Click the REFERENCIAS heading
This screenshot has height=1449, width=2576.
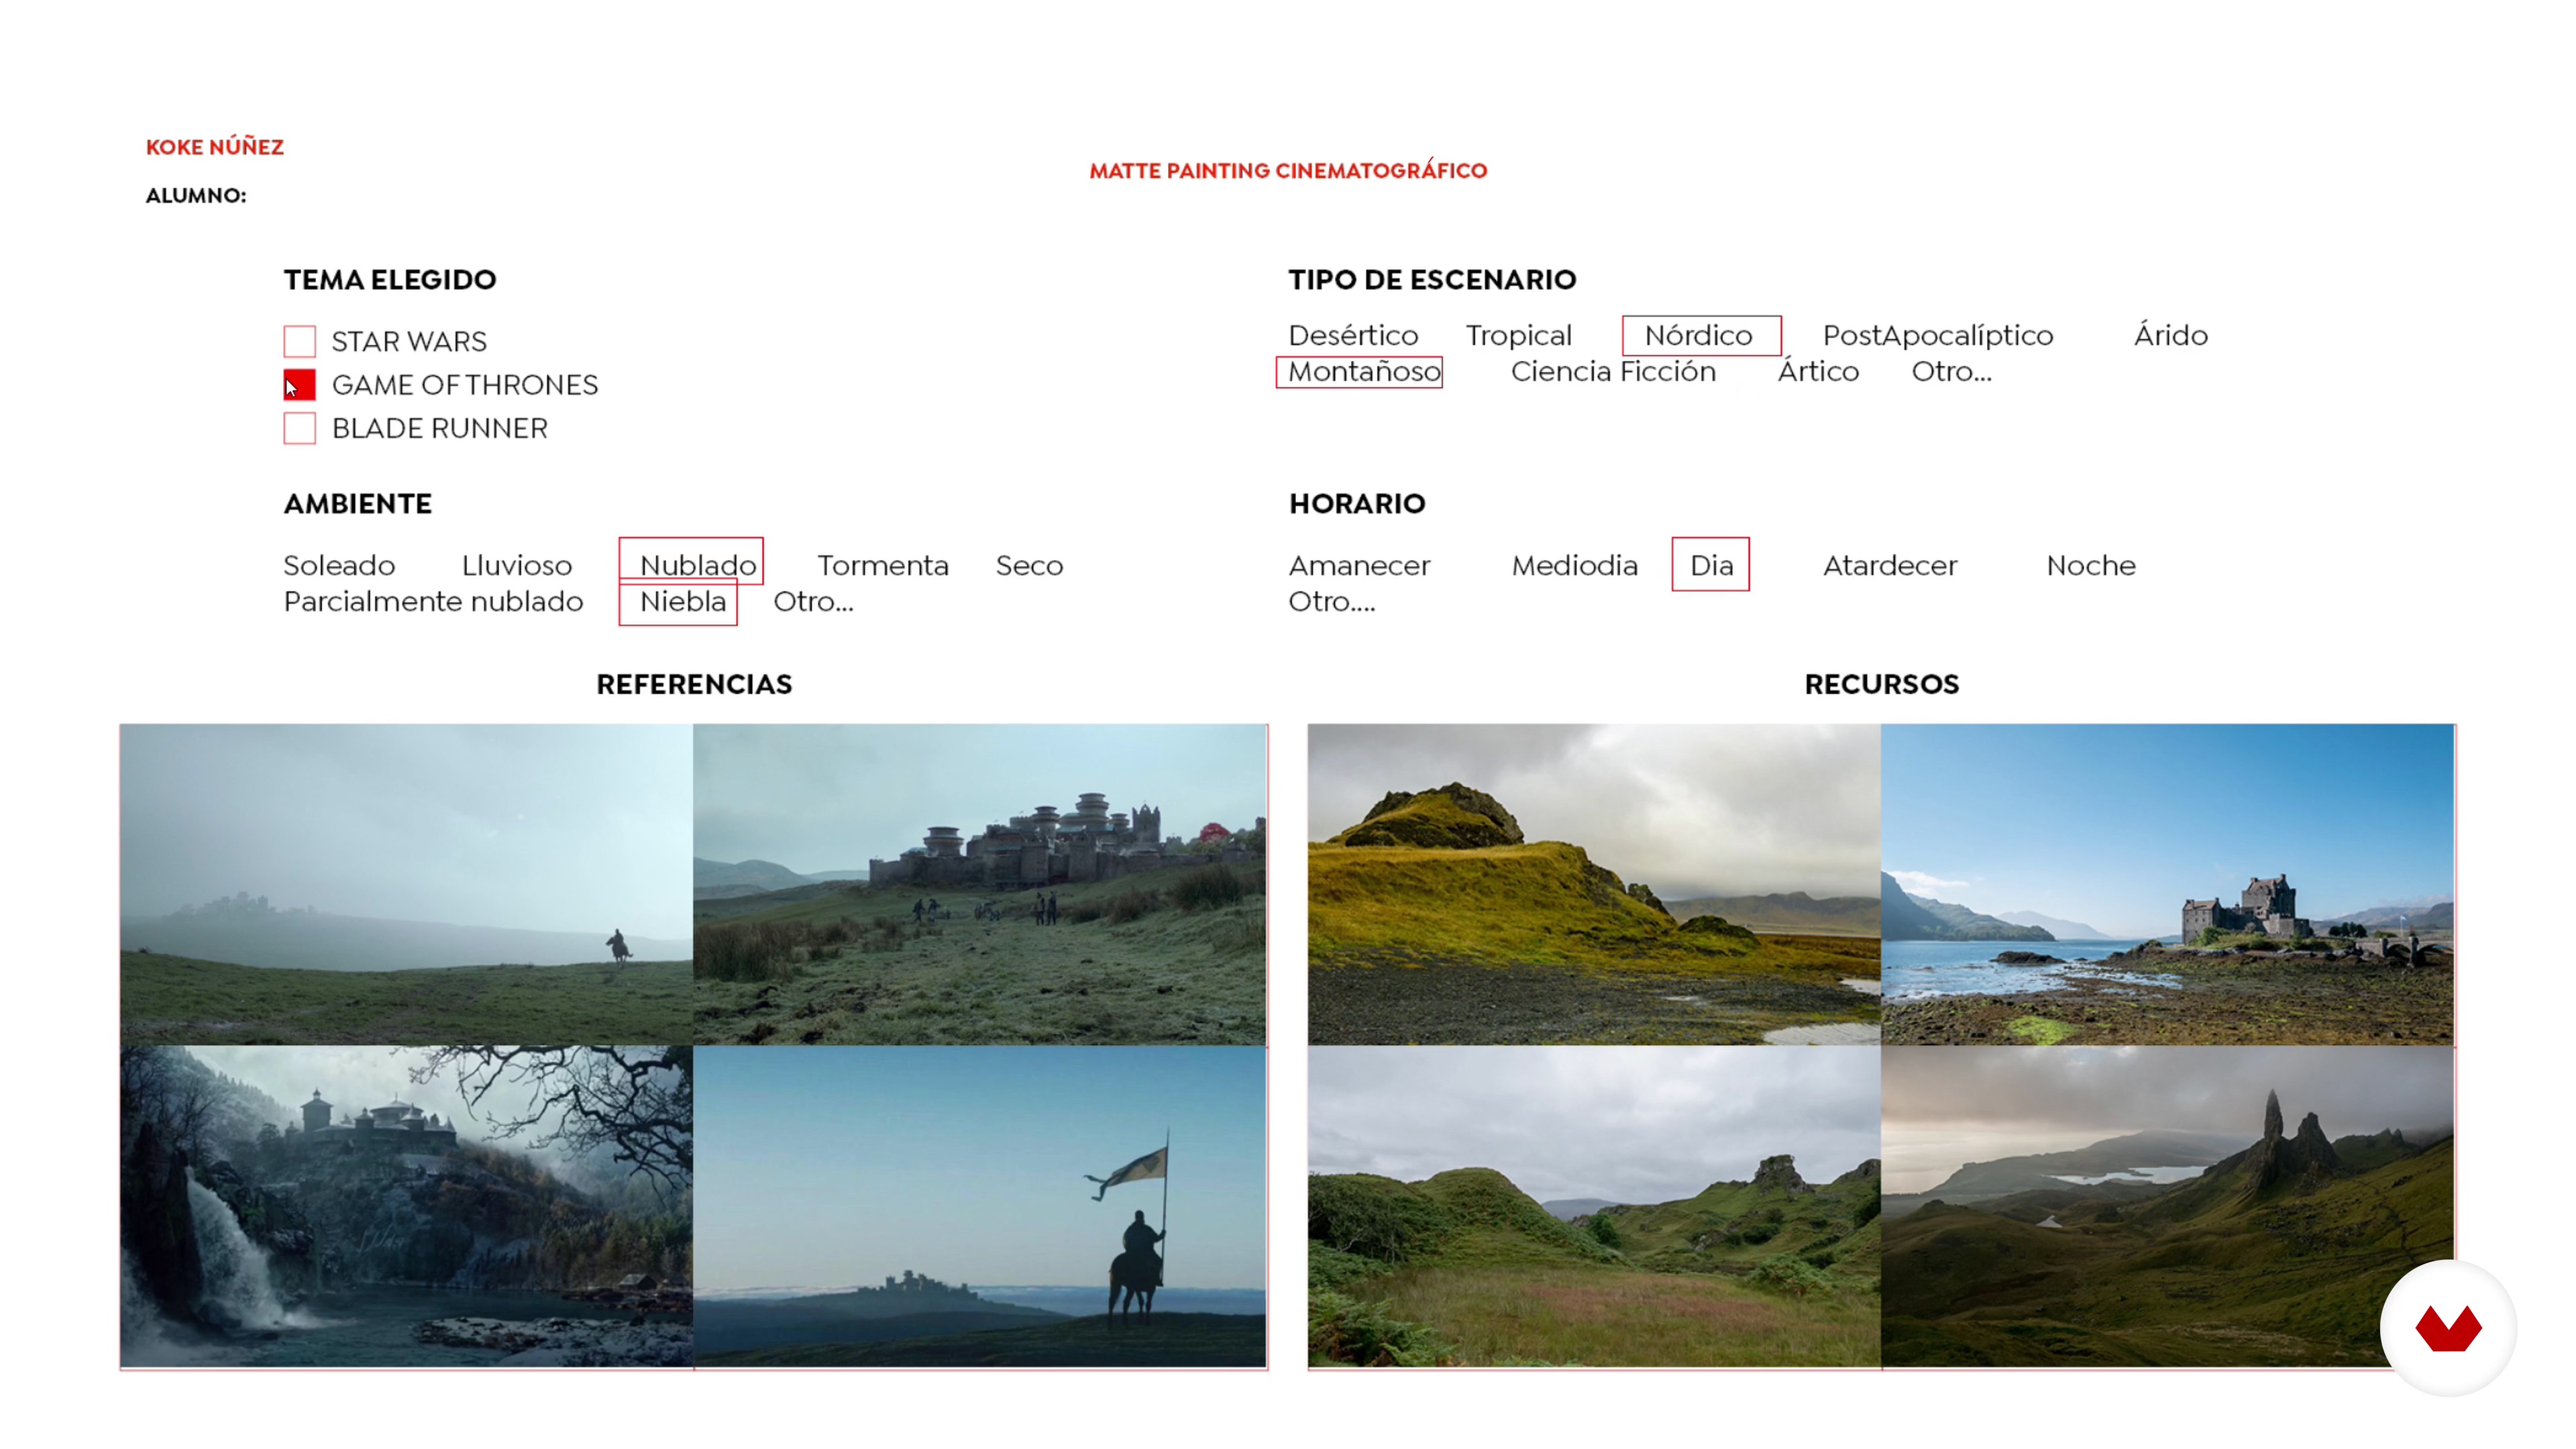point(694,684)
